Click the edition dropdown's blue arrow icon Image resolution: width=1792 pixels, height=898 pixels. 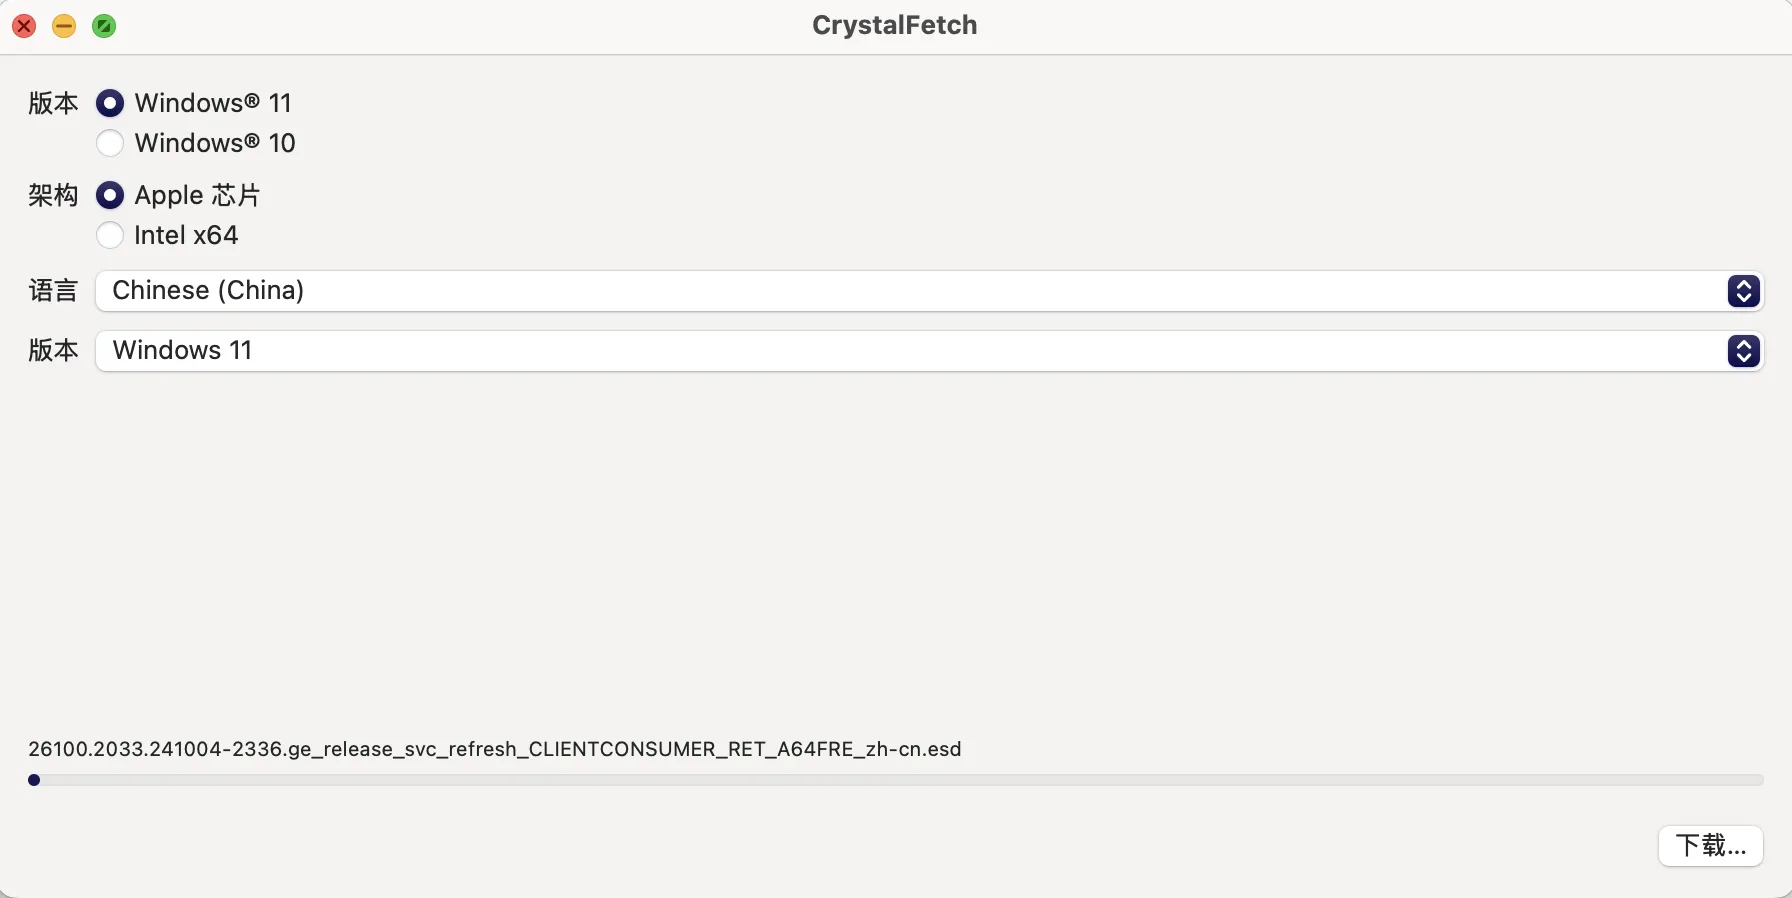click(x=1743, y=351)
